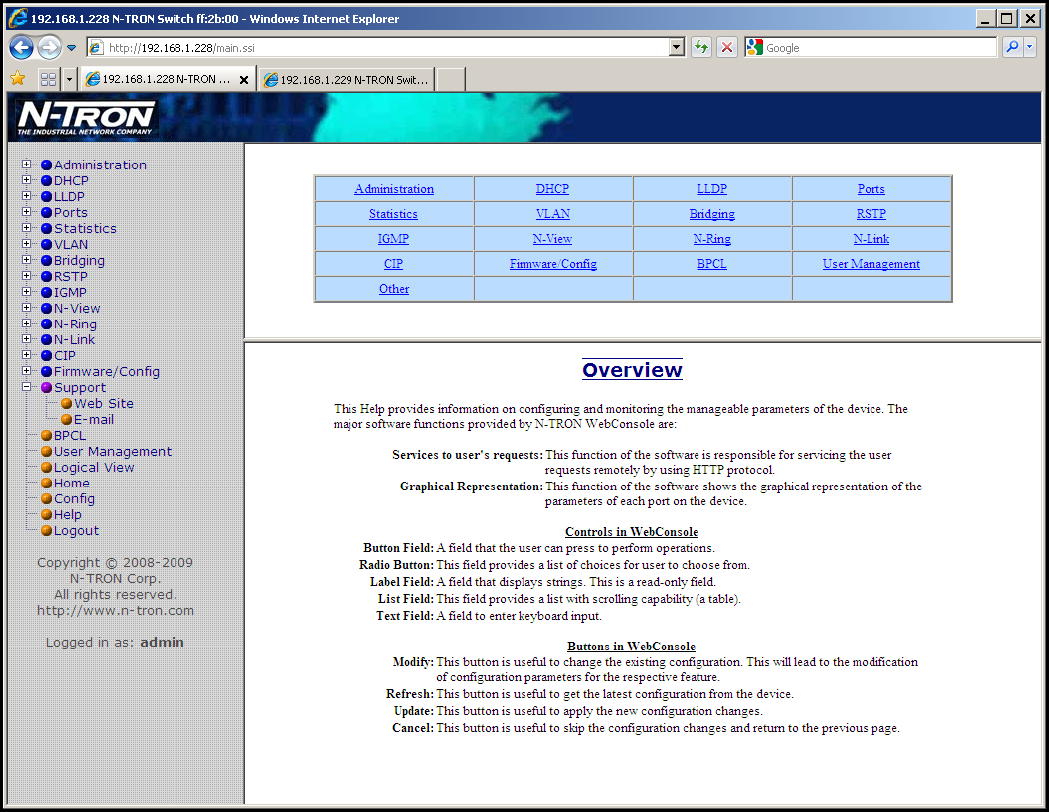Image resolution: width=1049 pixels, height=812 pixels.
Task: Open the Administration link in the table
Action: point(394,189)
